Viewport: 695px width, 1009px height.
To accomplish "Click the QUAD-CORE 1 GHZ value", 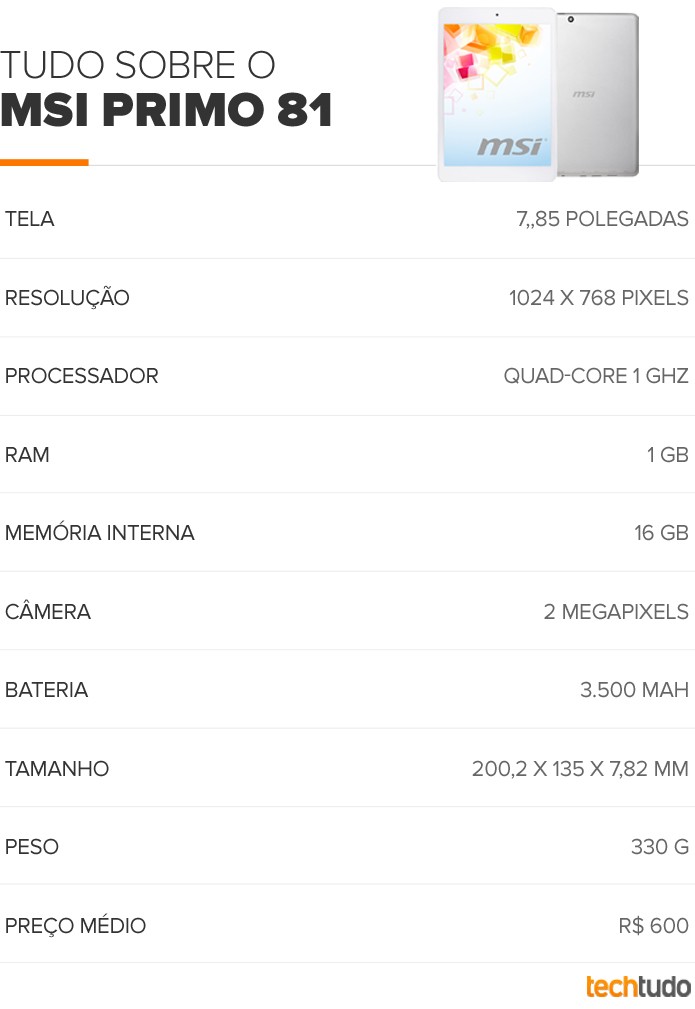I will 596,376.
